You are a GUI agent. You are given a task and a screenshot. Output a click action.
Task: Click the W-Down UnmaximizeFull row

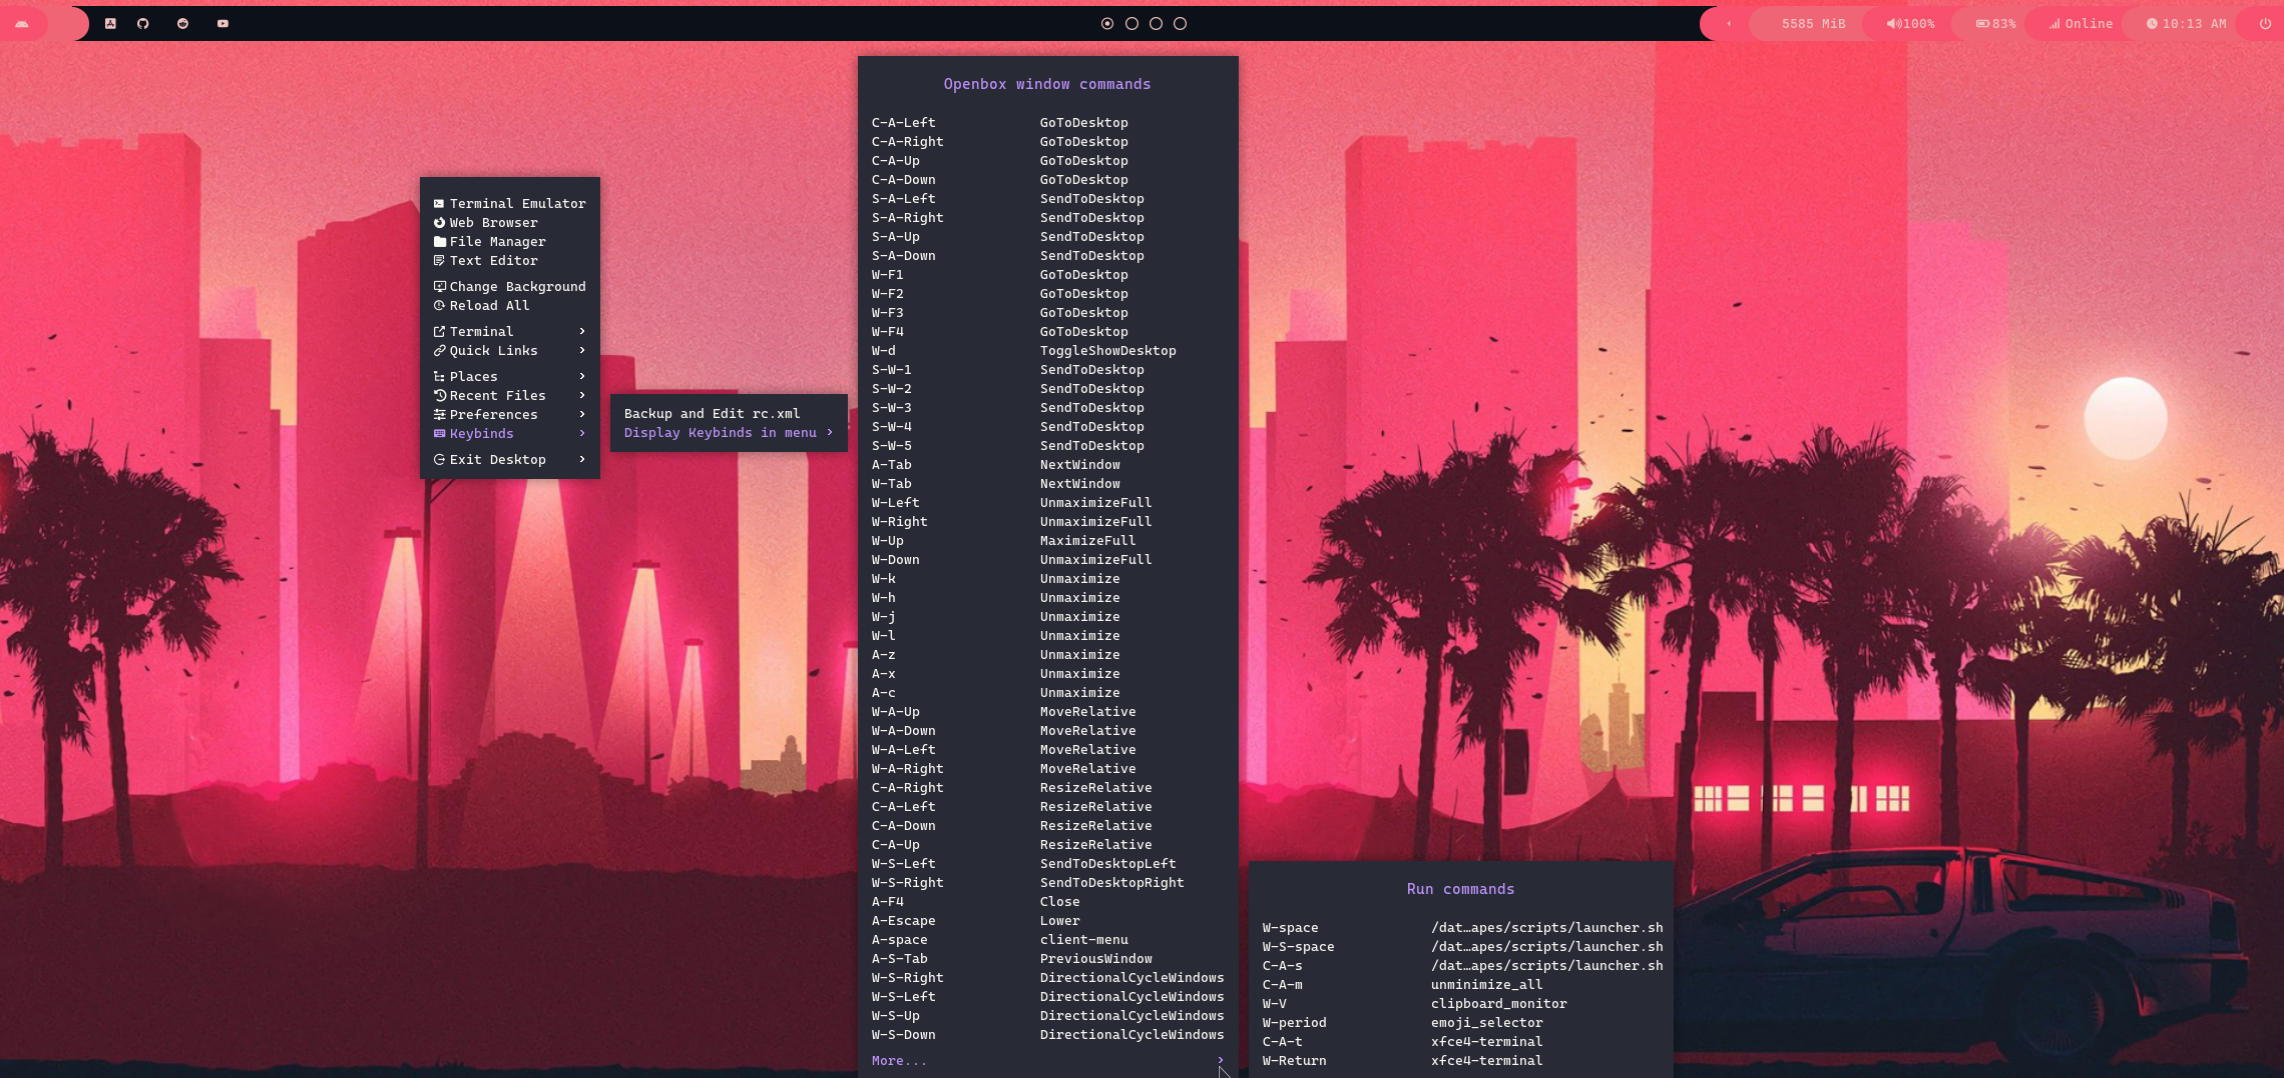pyautogui.click(x=1048, y=559)
